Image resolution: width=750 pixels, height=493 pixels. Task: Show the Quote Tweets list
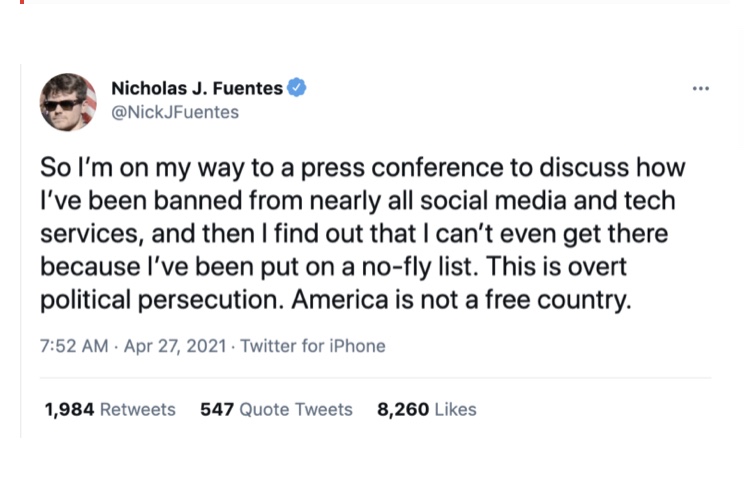296,409
